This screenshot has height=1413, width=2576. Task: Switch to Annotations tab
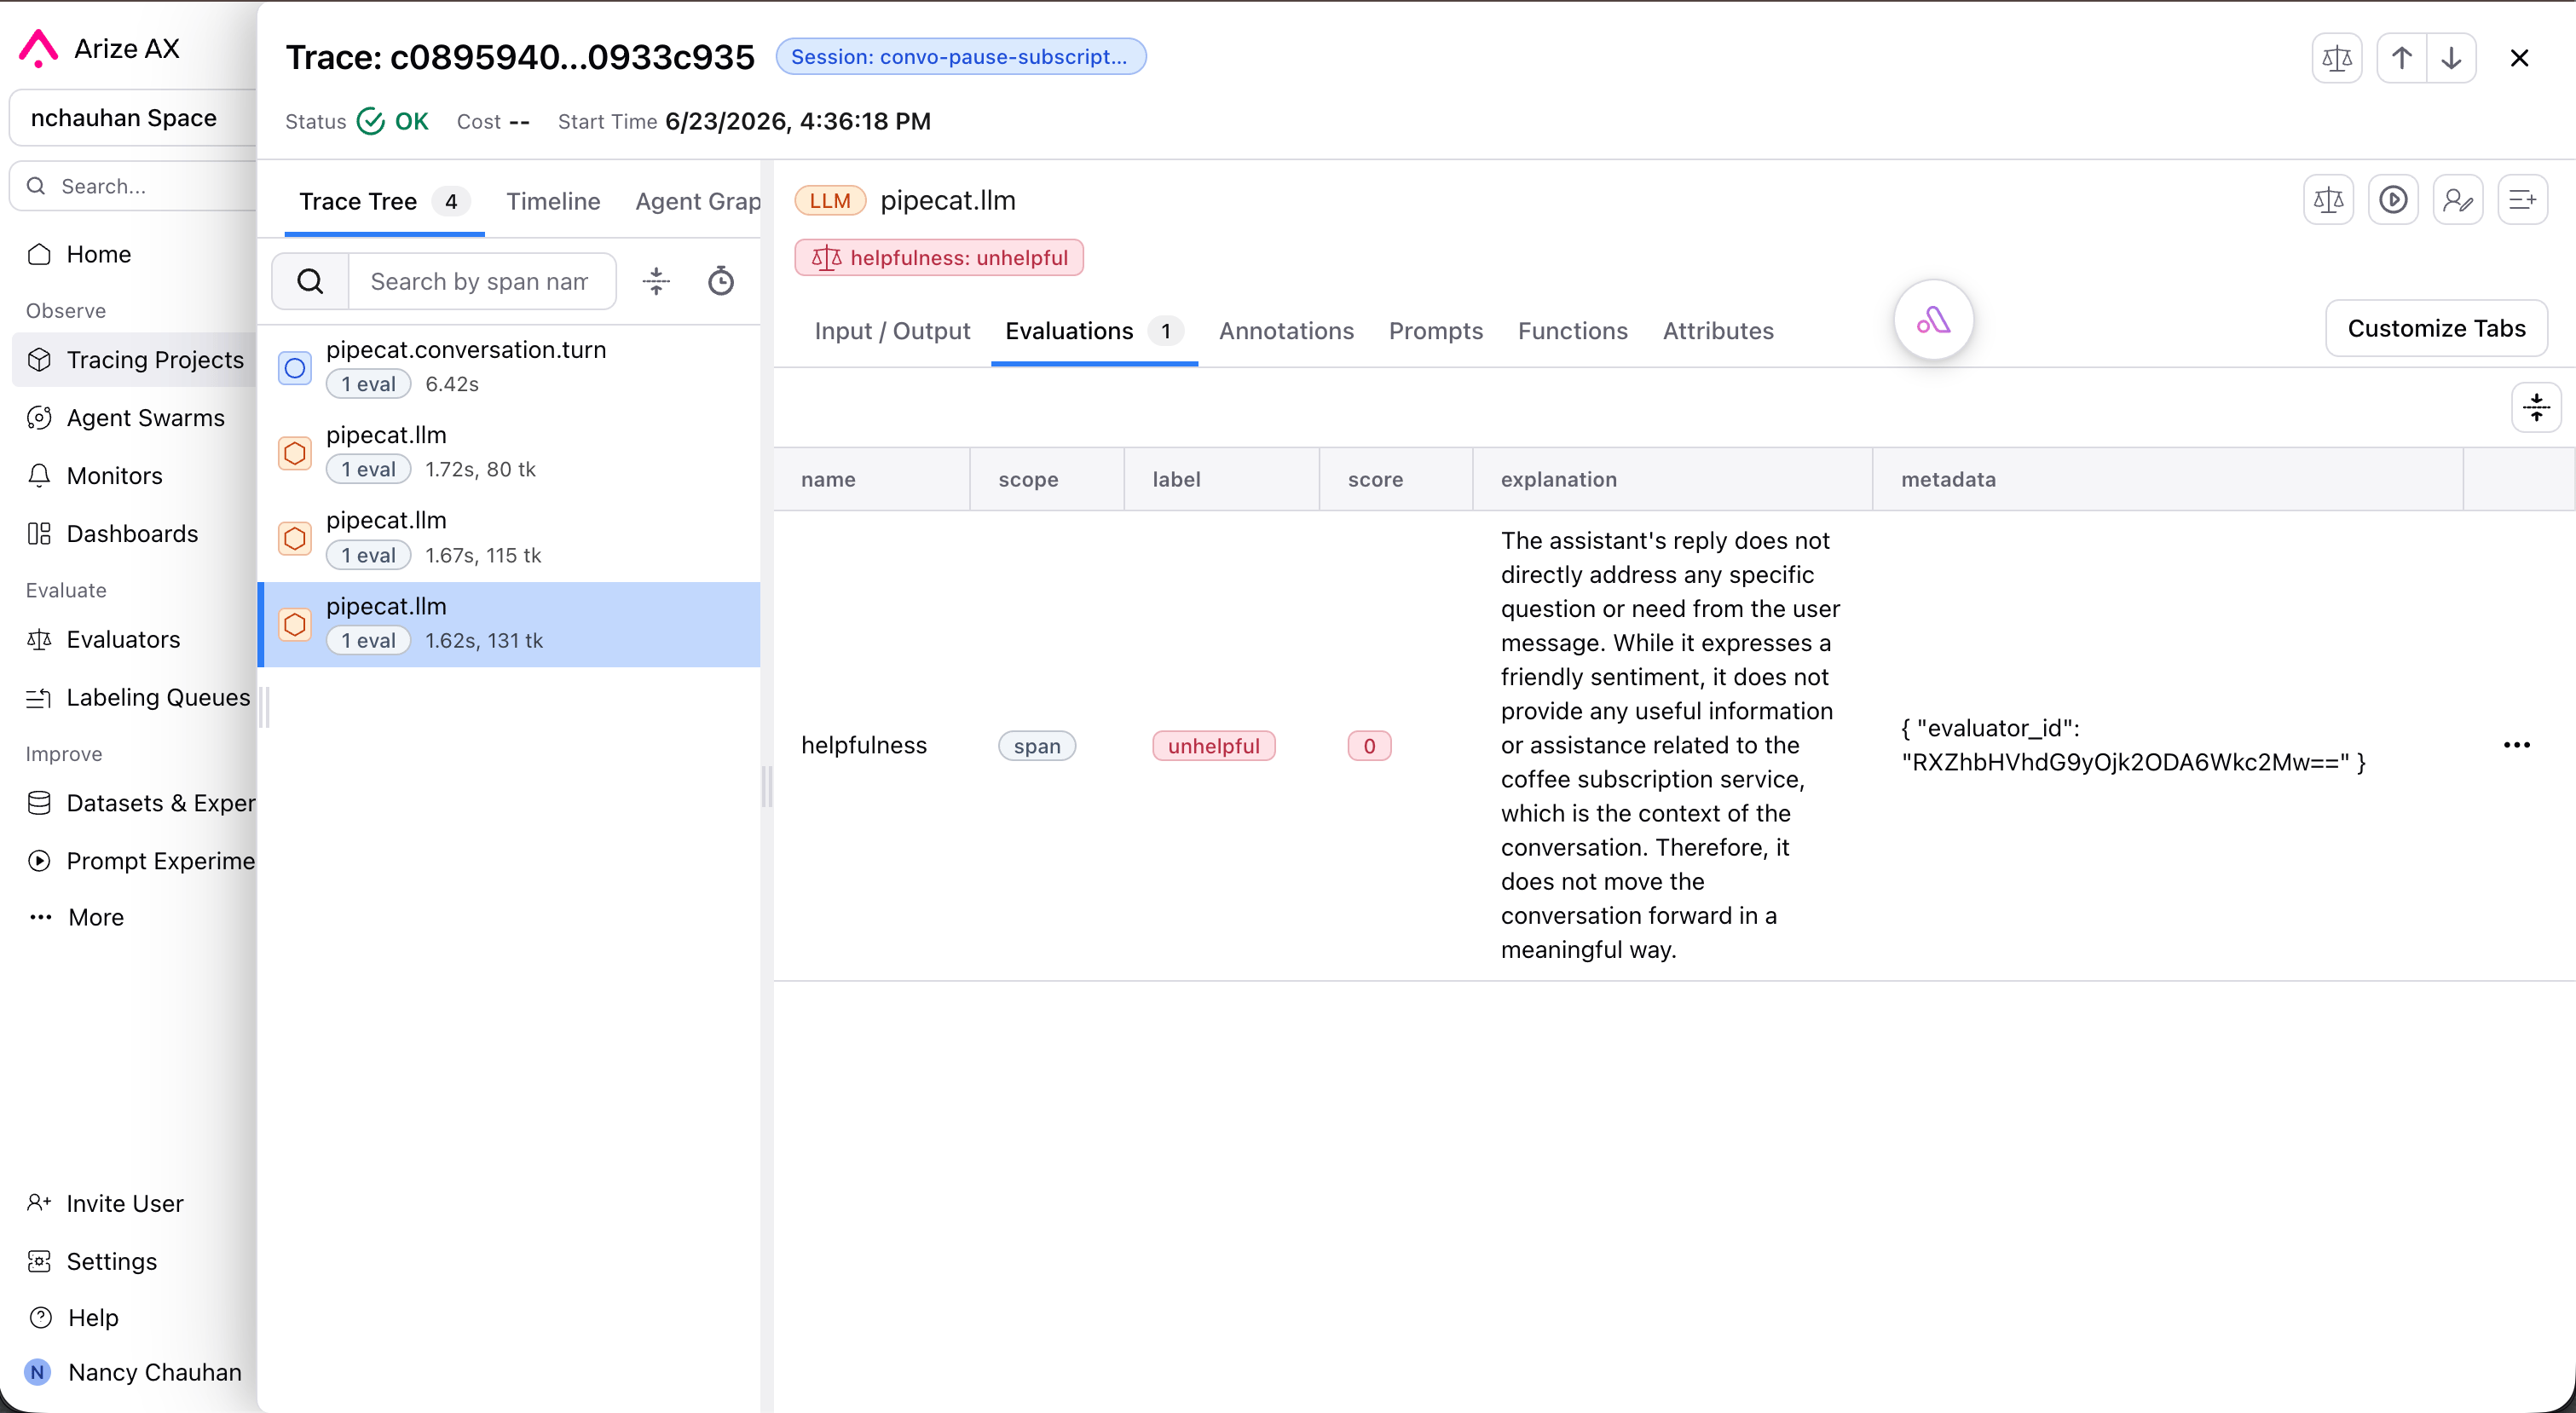tap(1286, 331)
